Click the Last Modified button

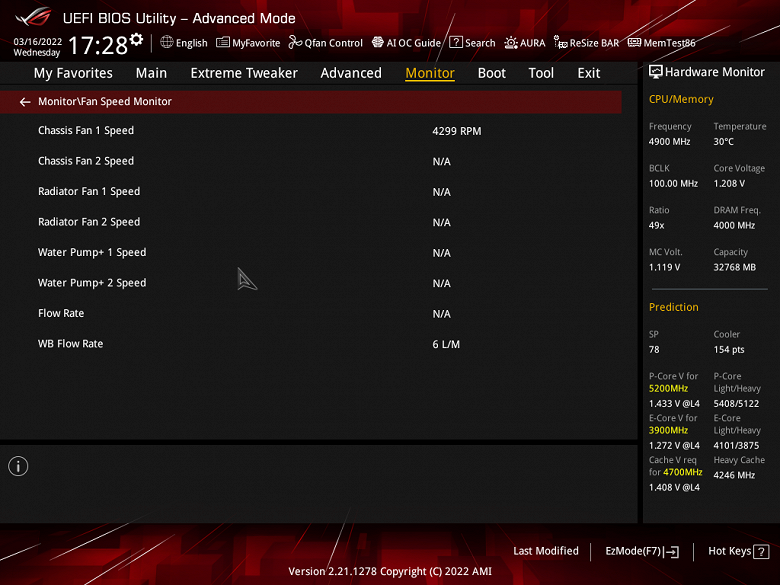click(546, 551)
